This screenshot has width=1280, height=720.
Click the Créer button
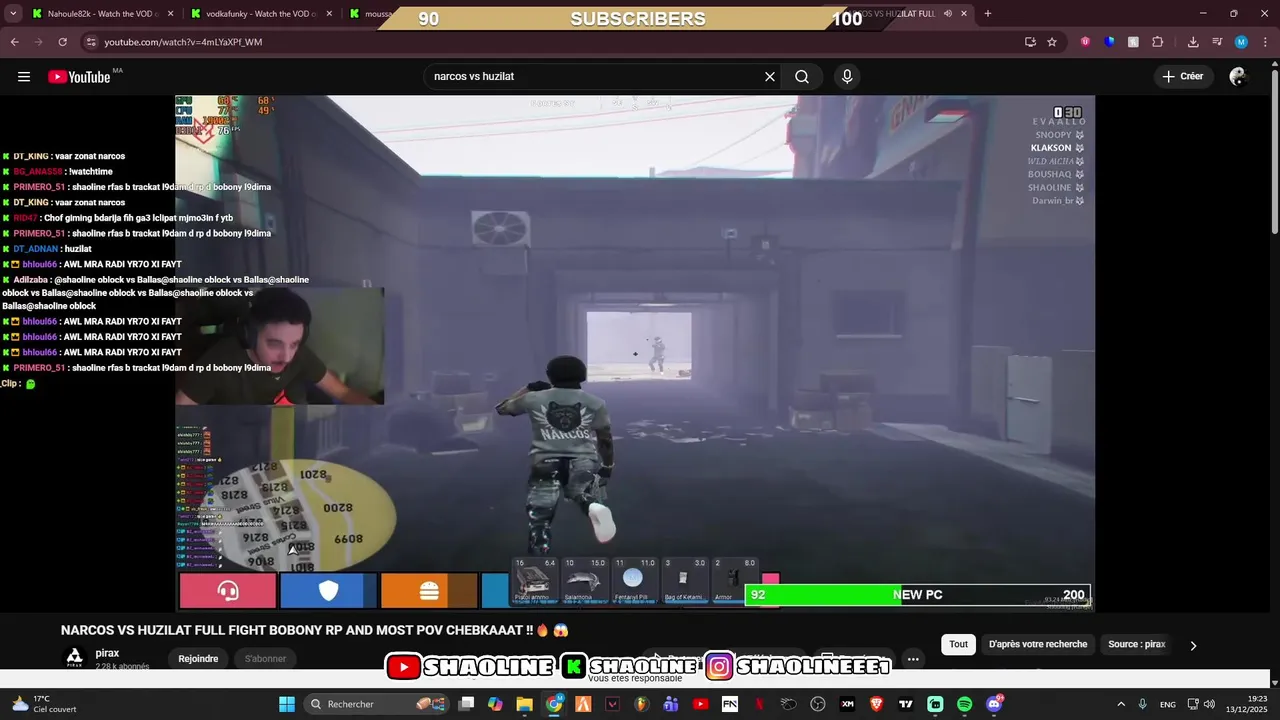[1182, 76]
